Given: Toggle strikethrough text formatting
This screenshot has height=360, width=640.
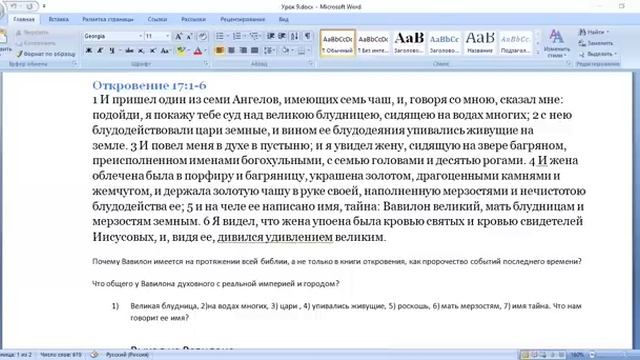Looking at the screenshot, I should coord(129,51).
